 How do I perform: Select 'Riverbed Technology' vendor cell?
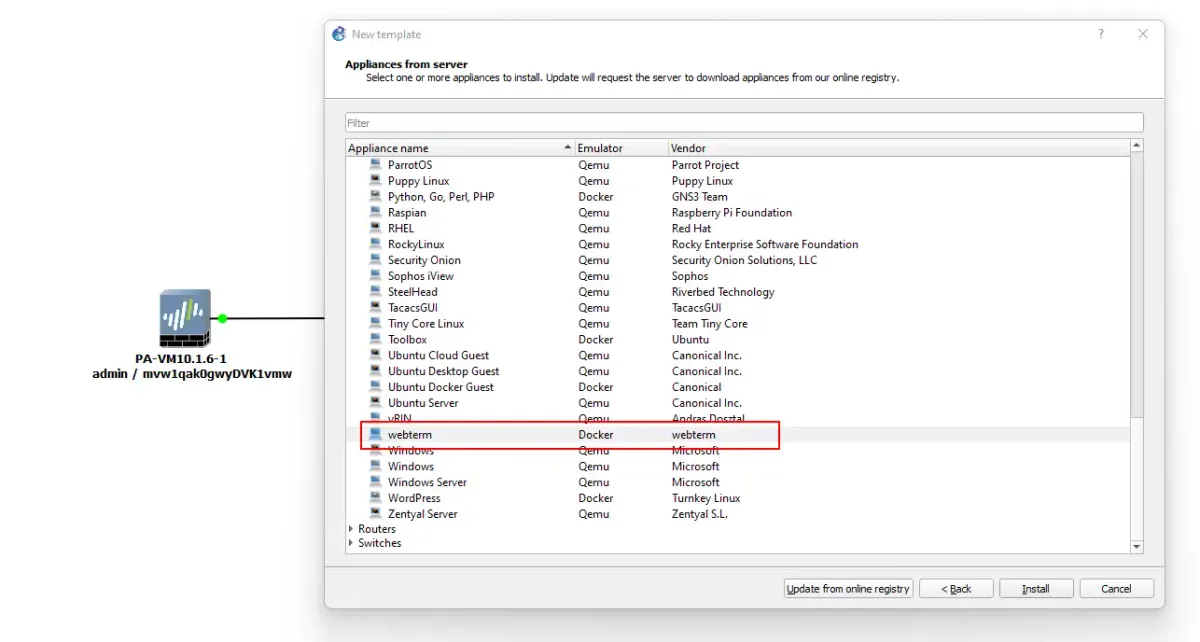pos(723,292)
